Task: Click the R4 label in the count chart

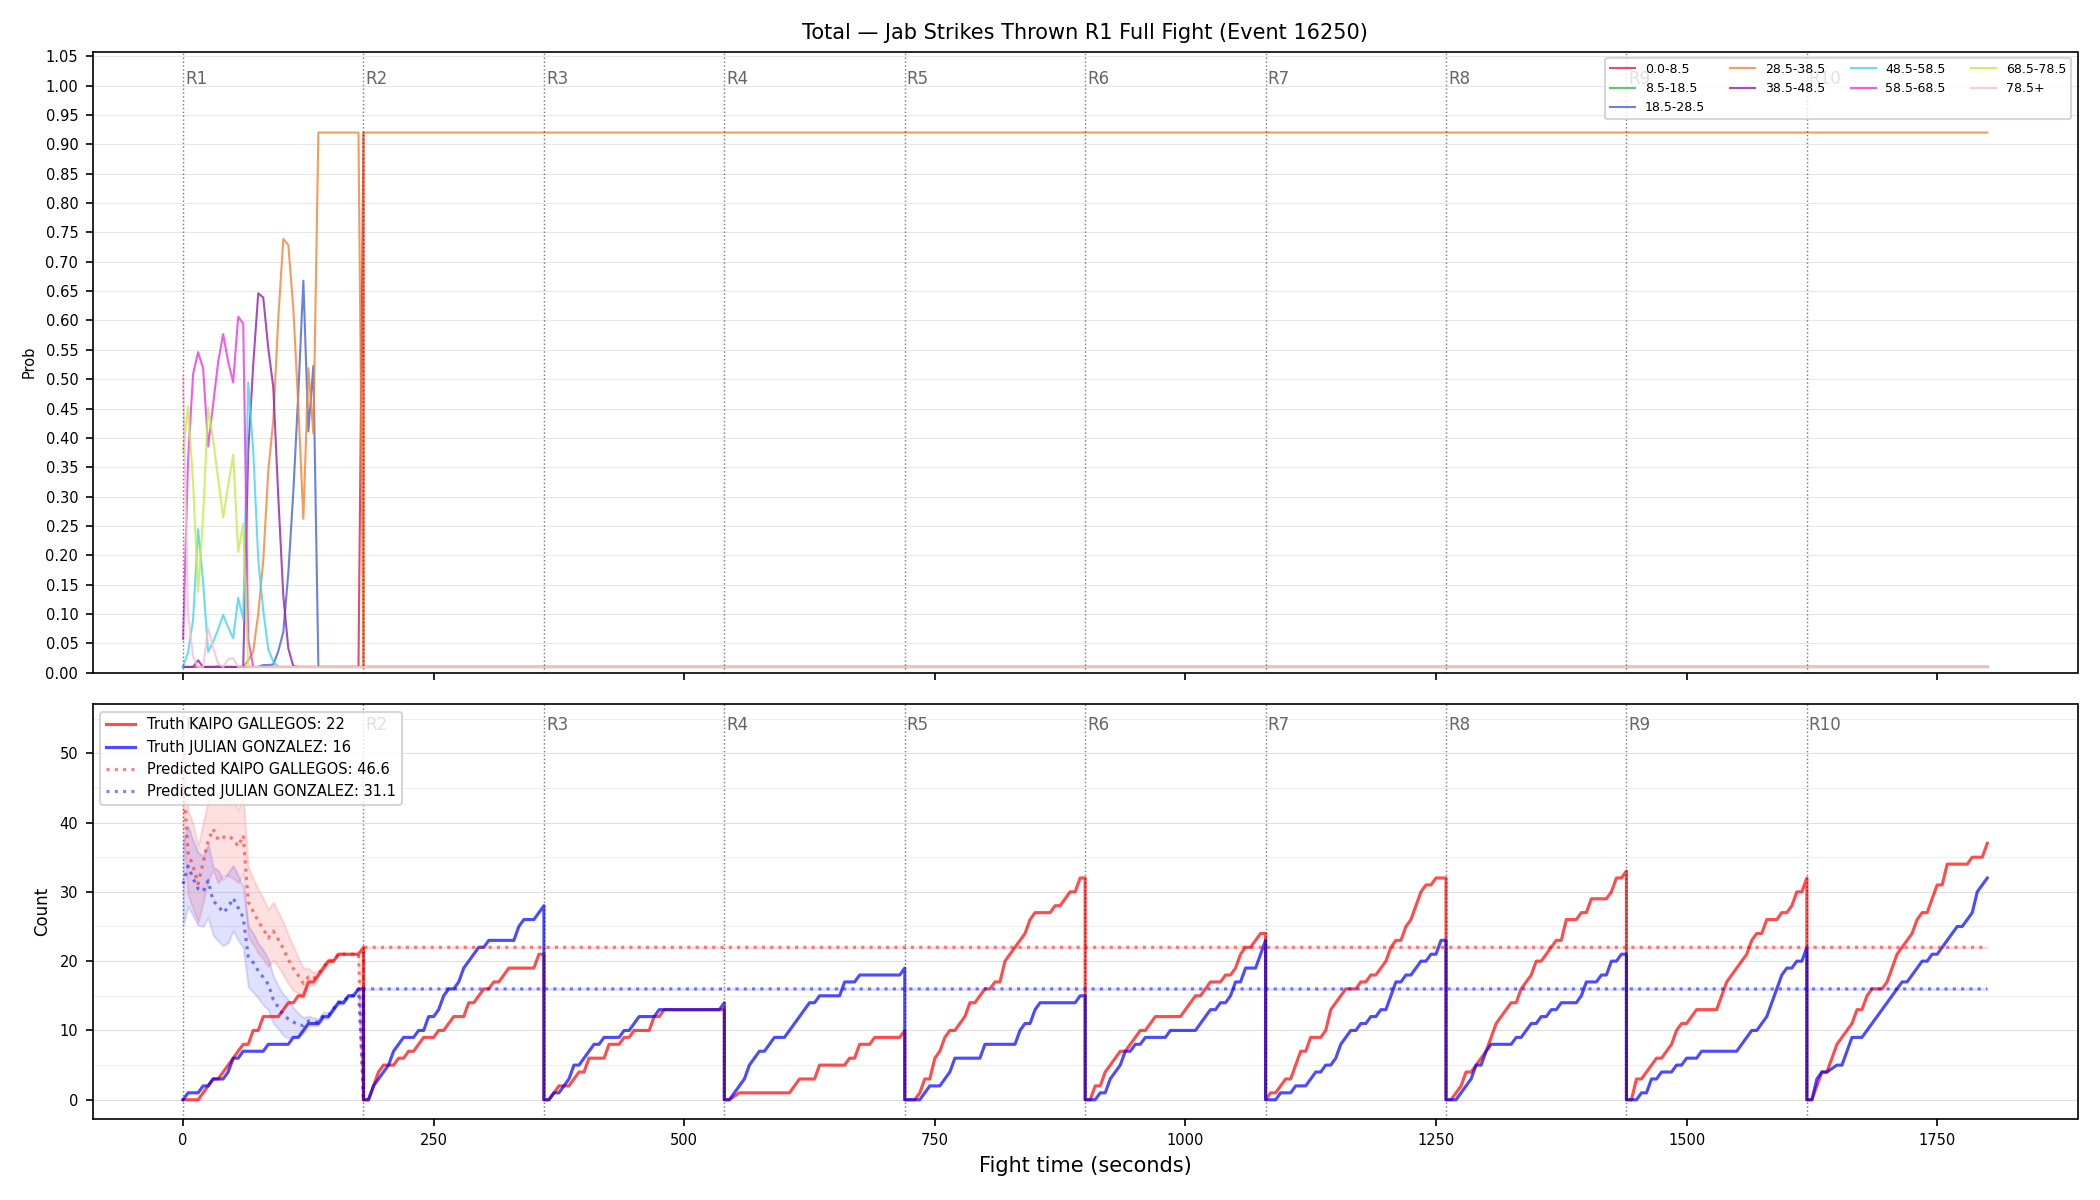Action: pyautogui.click(x=737, y=724)
